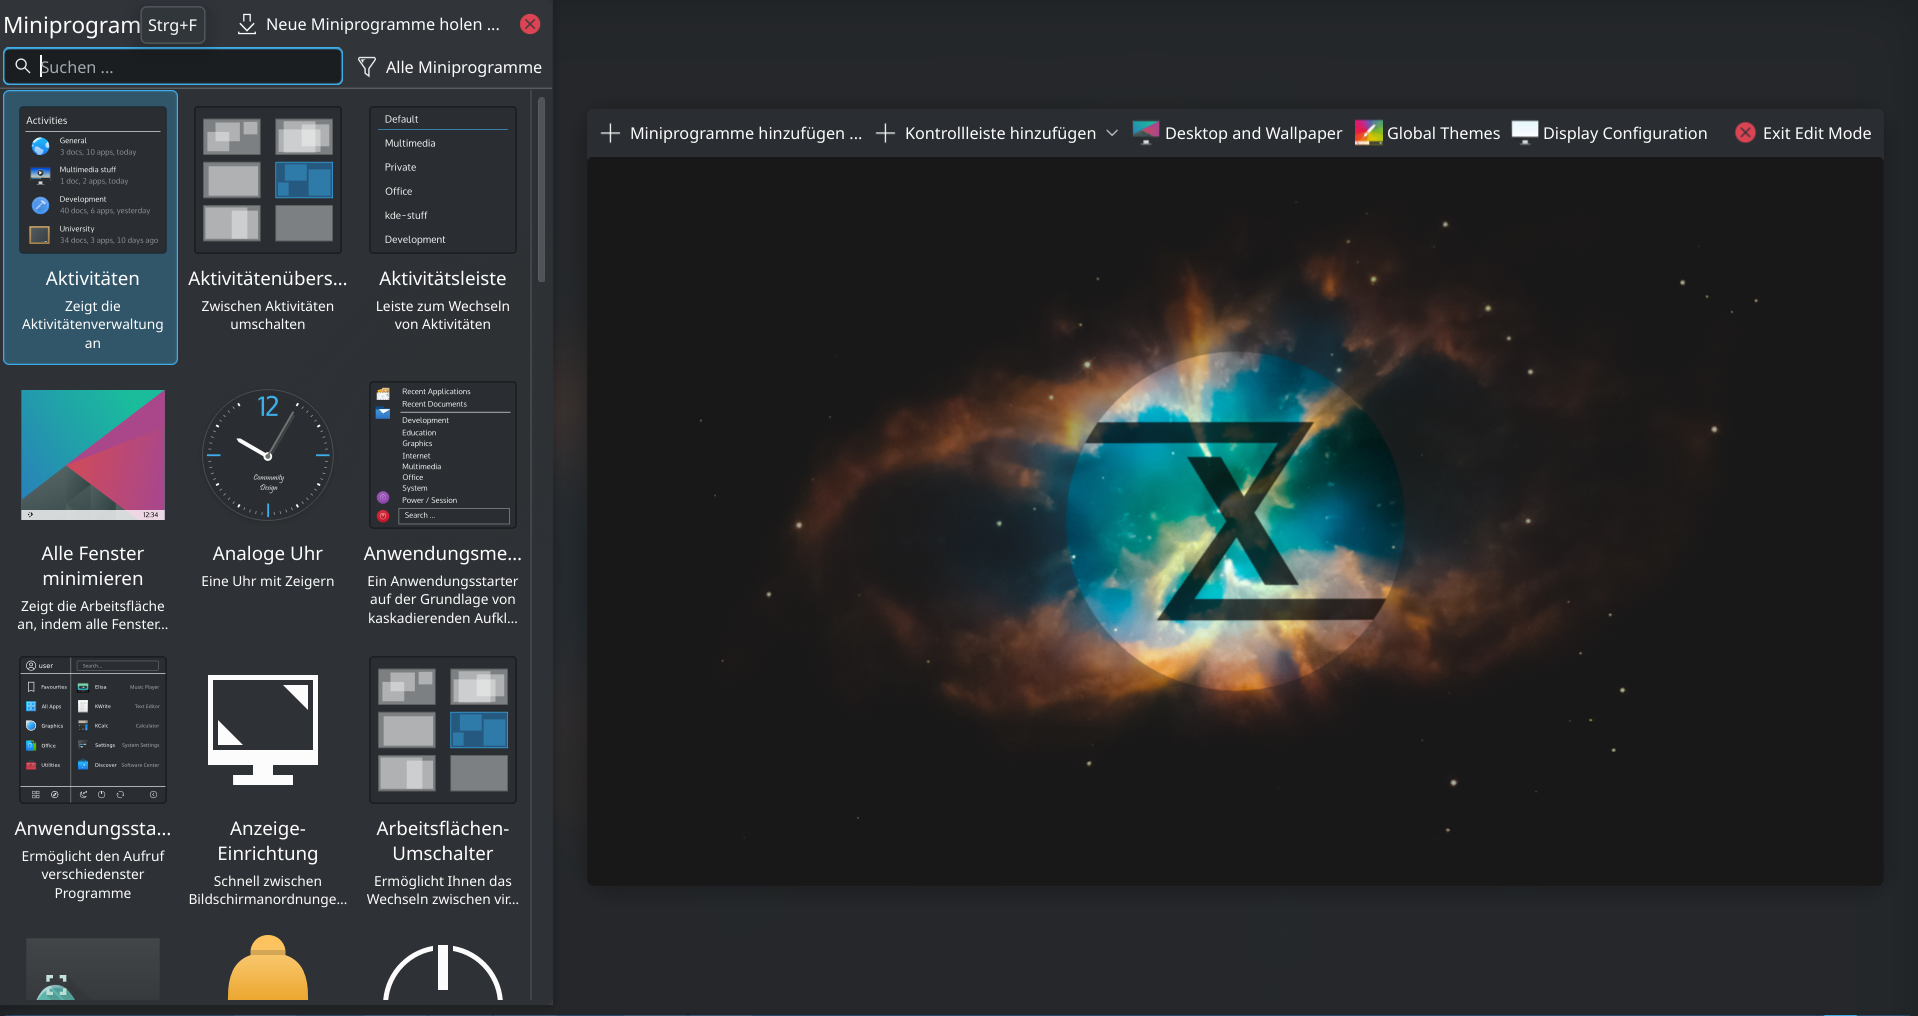Click the Anzeige-Einrichtung title text
Viewport: 1918px width, 1016px height.
coord(268,841)
